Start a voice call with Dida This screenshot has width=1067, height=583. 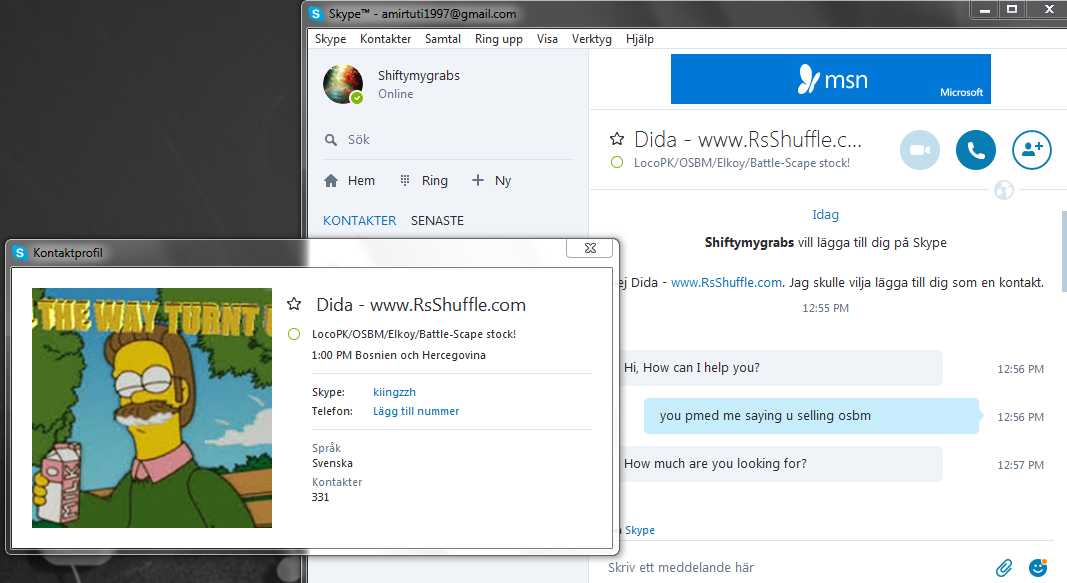tap(975, 150)
